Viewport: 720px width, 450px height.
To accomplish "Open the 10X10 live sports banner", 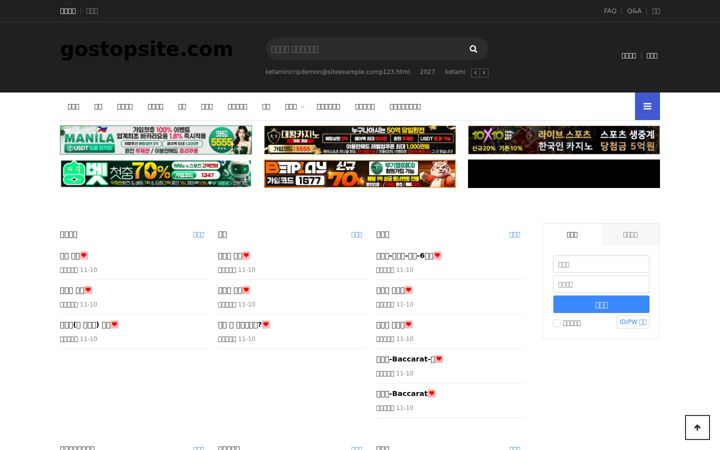I will 564,140.
